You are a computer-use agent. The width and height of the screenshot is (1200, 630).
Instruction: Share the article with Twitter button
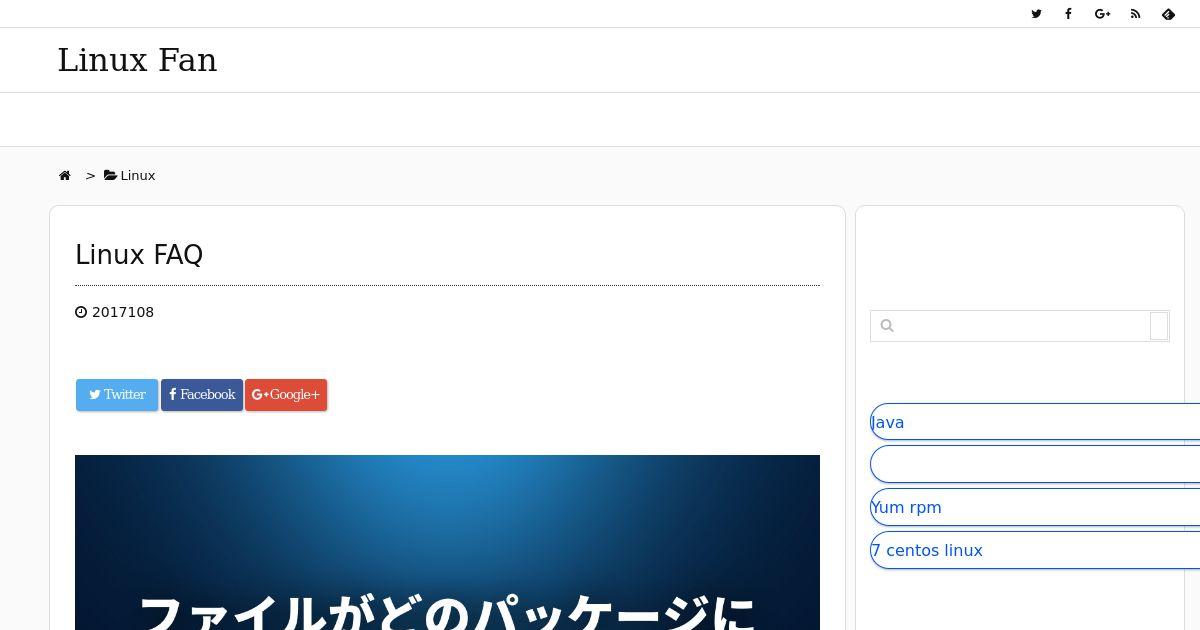117,395
